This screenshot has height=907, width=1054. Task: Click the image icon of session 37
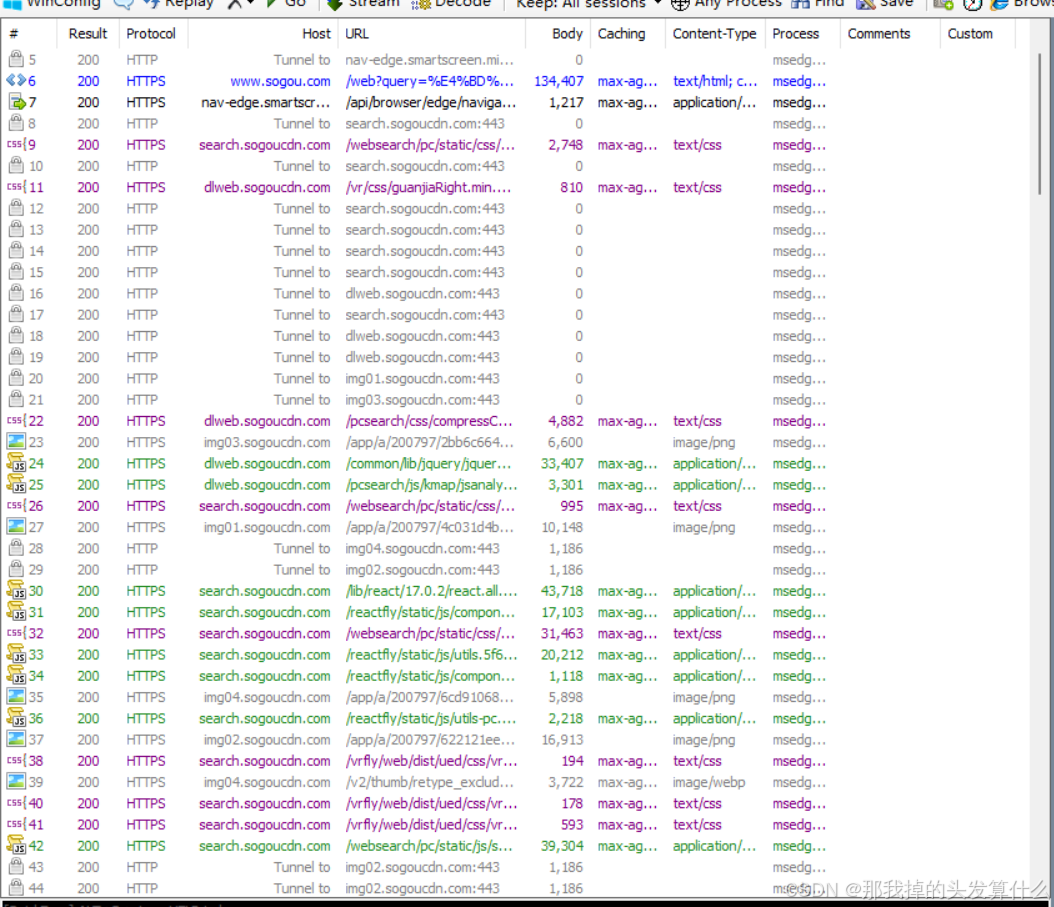pos(16,739)
